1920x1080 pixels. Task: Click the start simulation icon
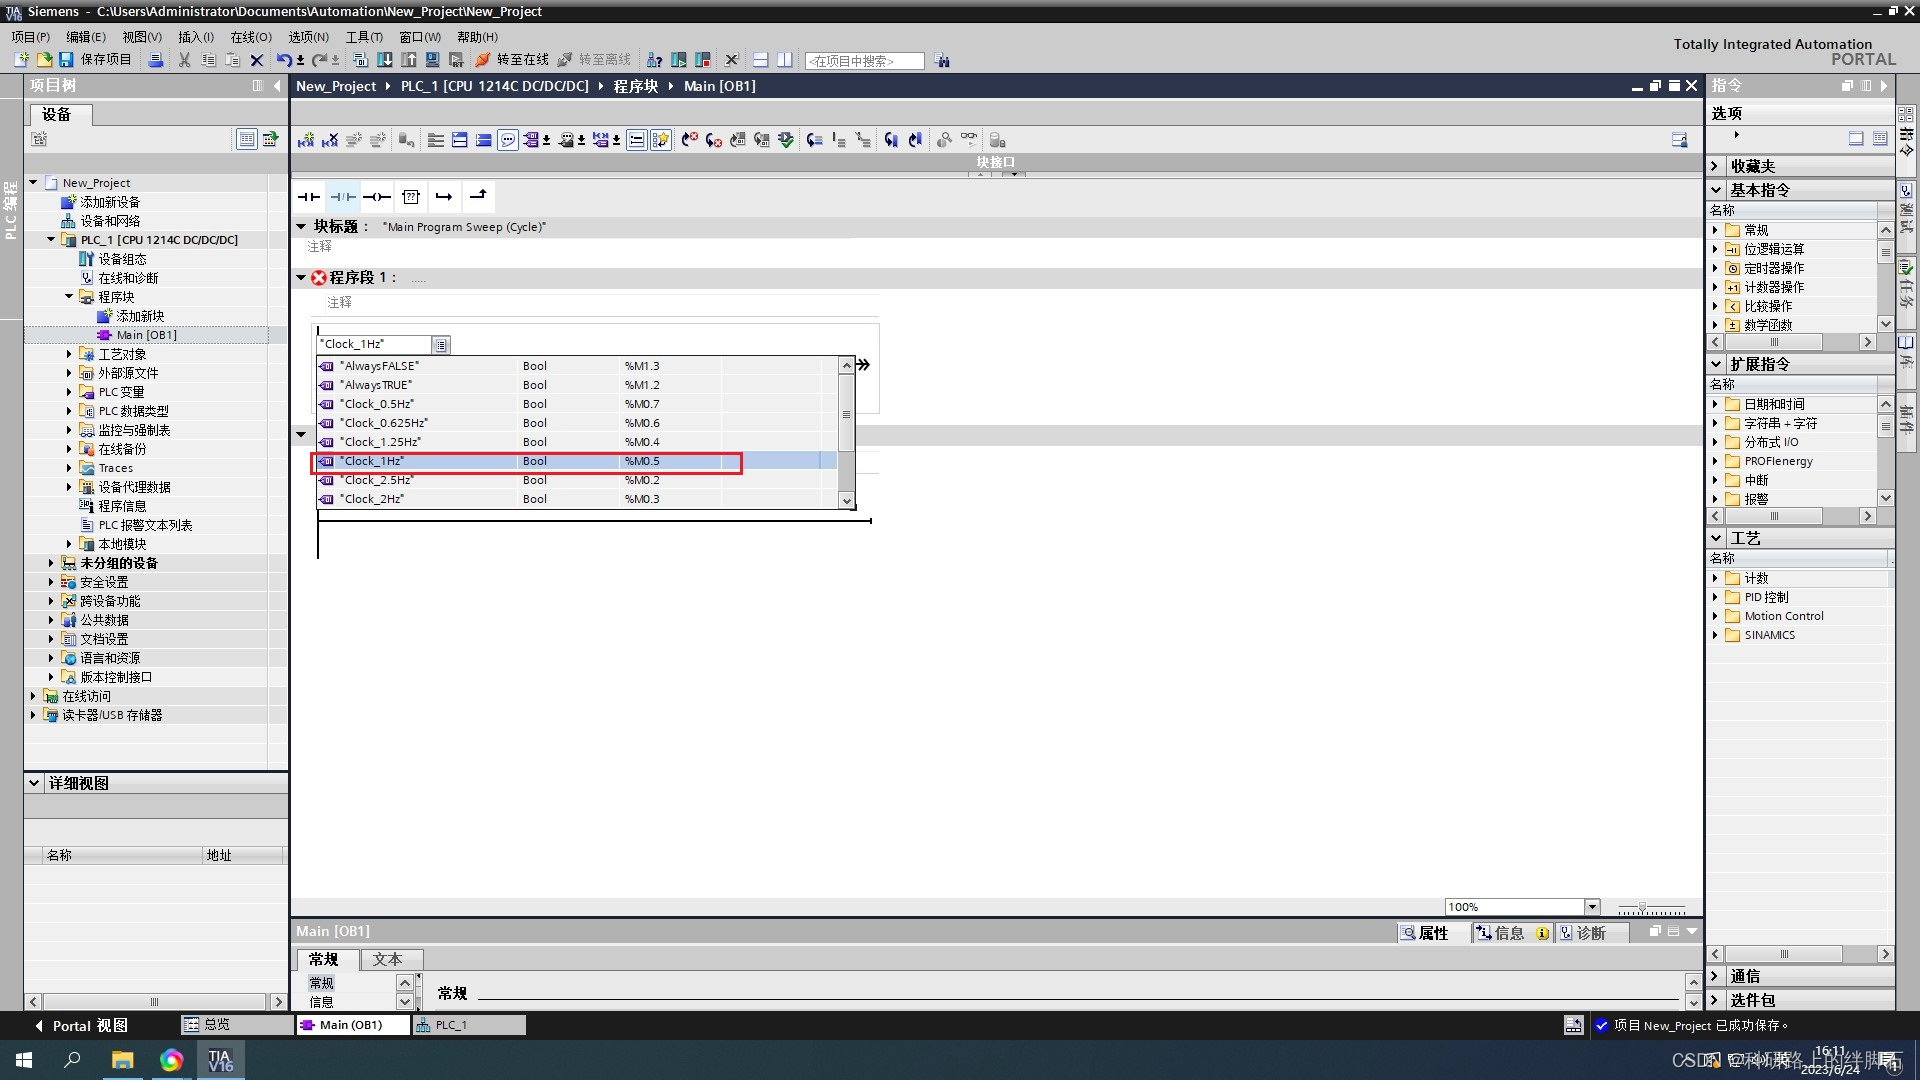(433, 60)
